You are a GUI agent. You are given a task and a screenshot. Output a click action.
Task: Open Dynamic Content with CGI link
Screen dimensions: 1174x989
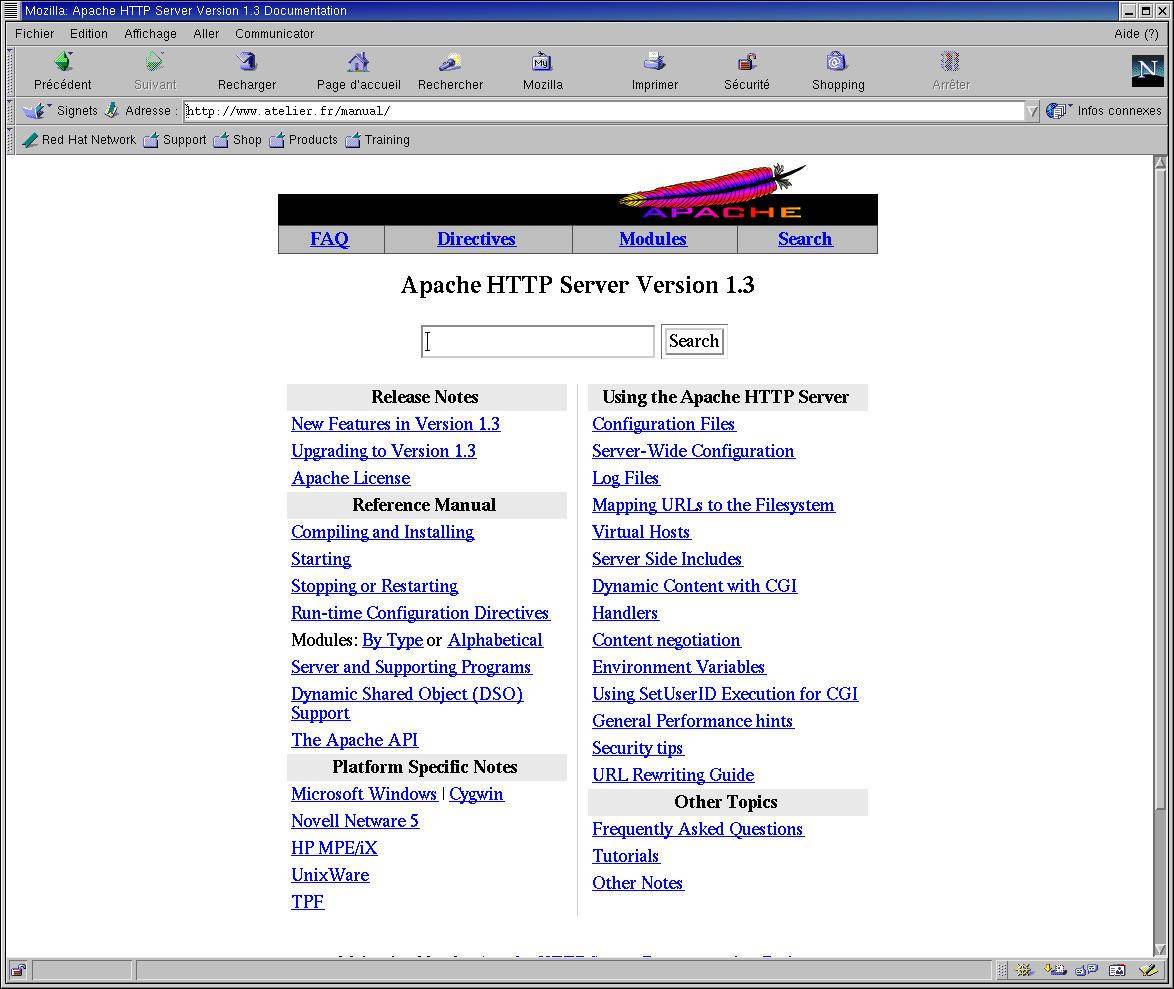(694, 586)
